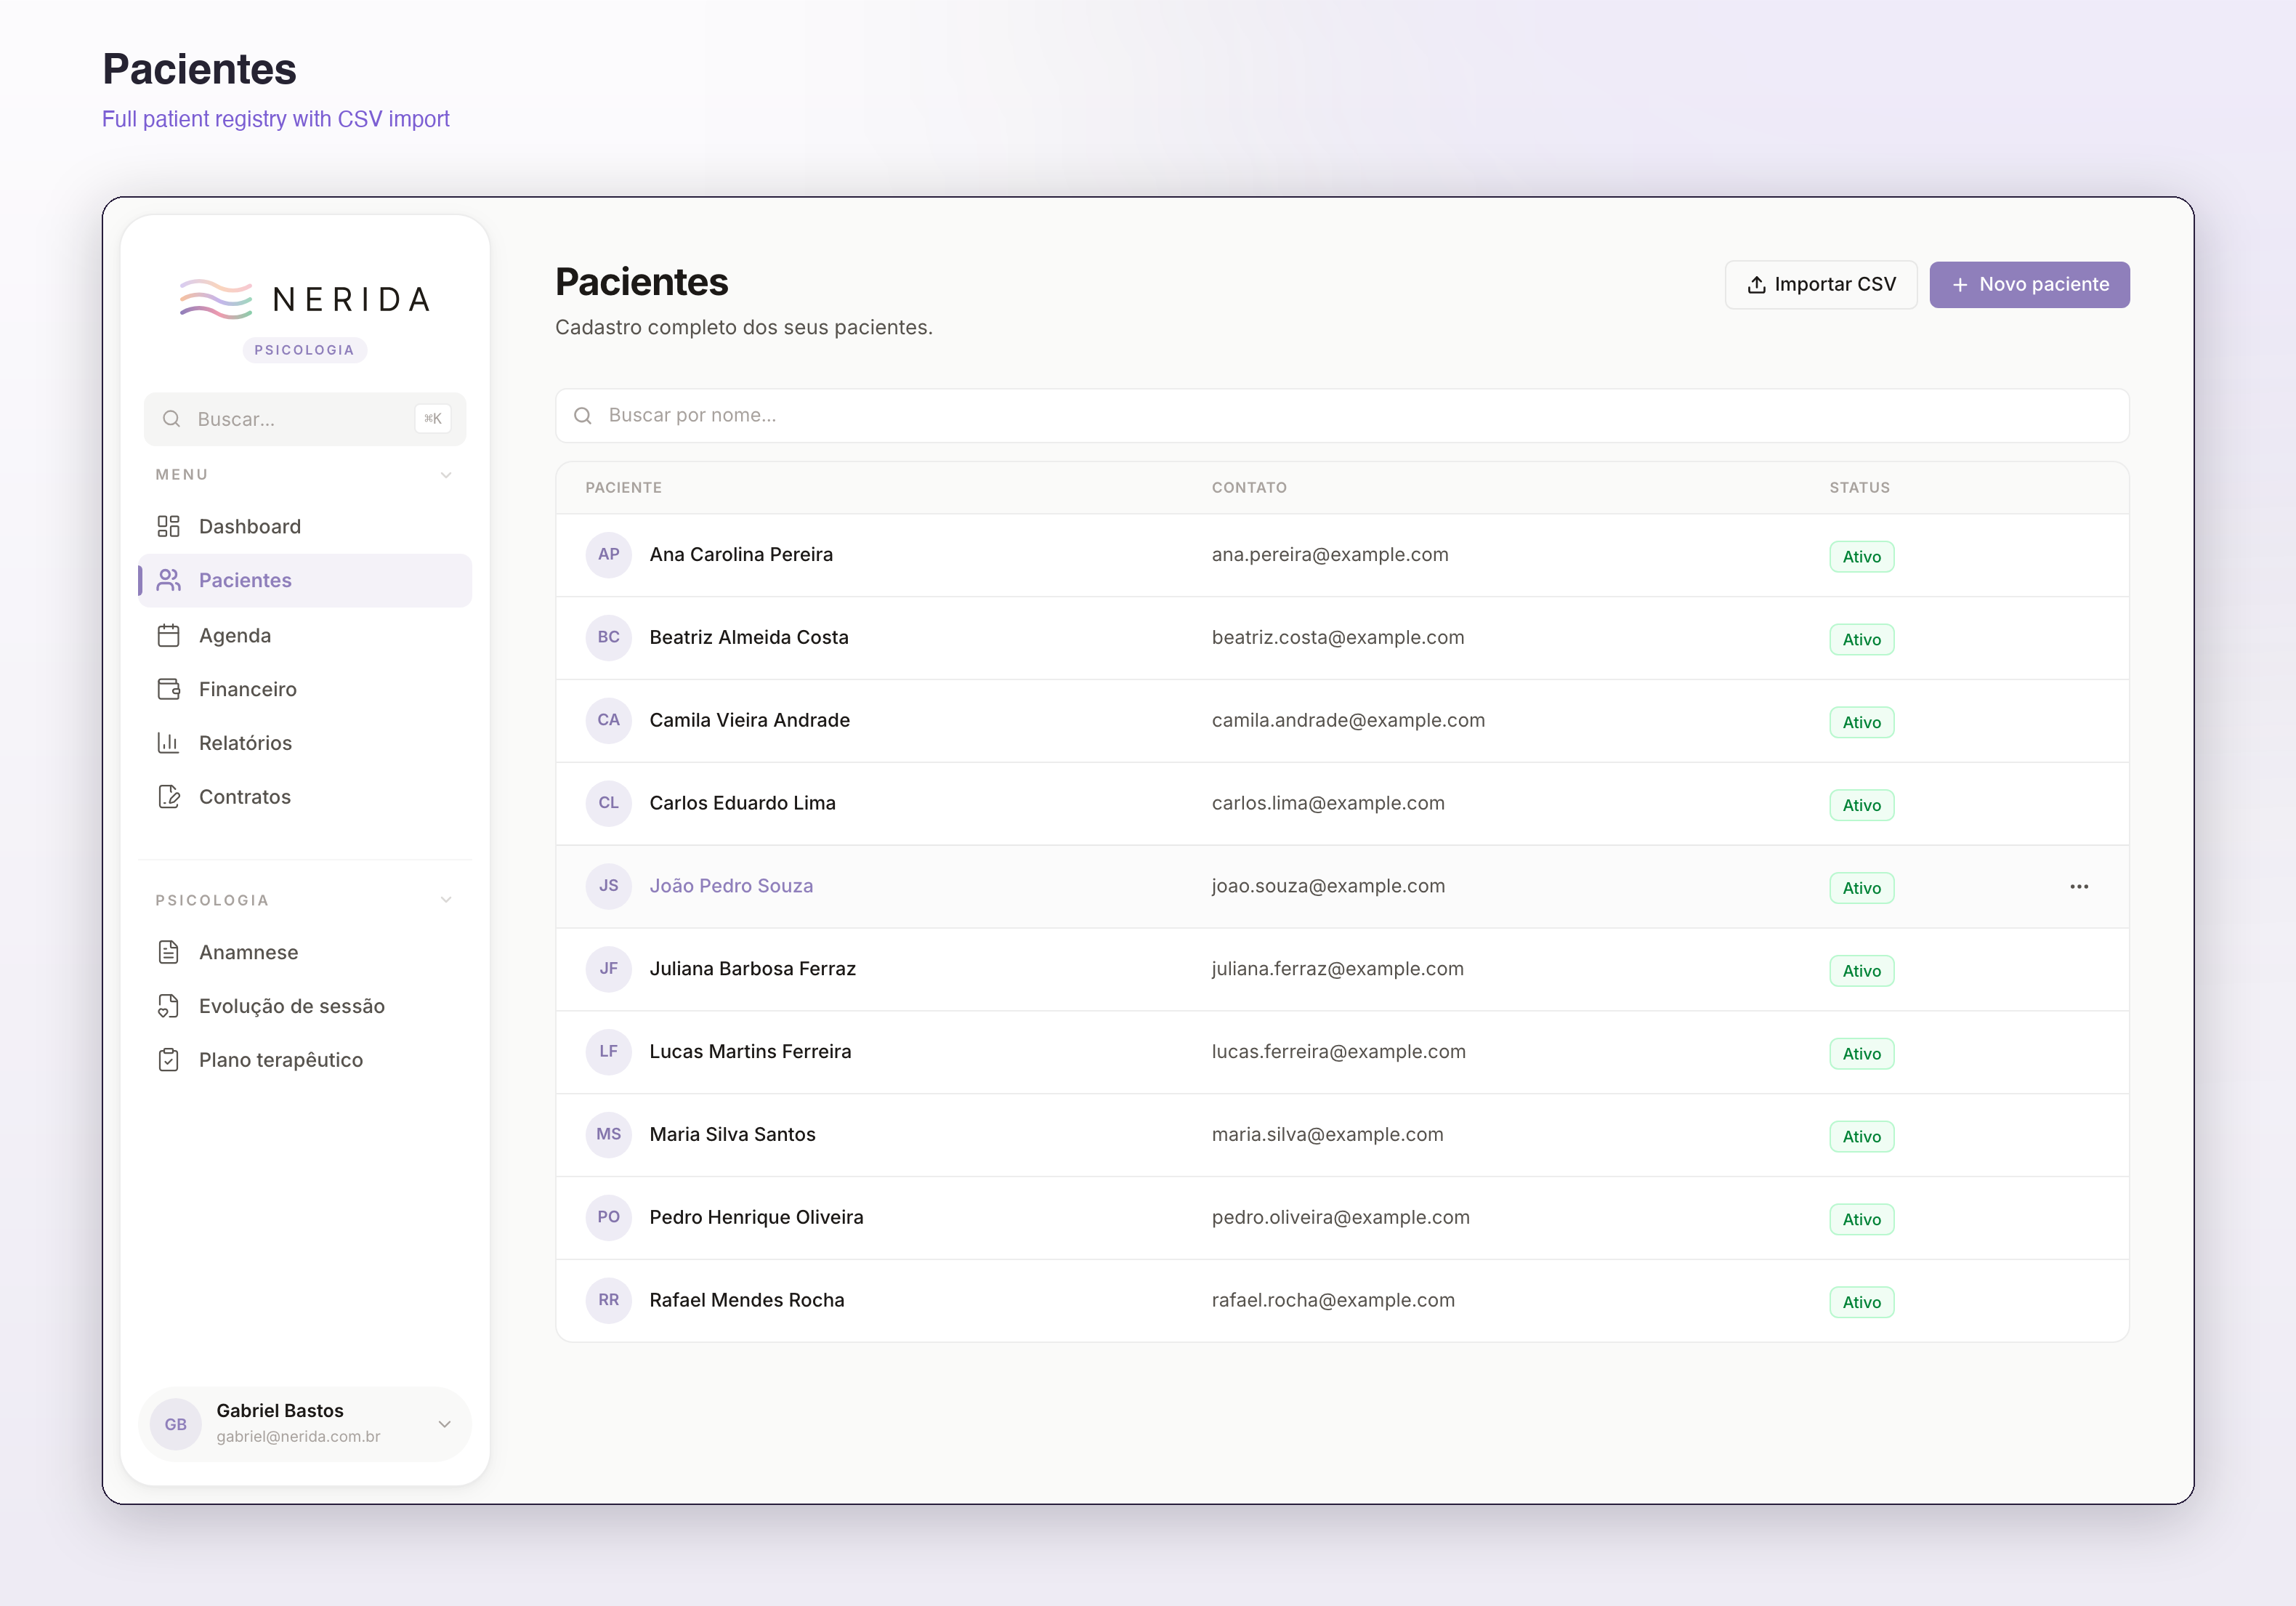Open the Dashboard menu item

pos(305,526)
